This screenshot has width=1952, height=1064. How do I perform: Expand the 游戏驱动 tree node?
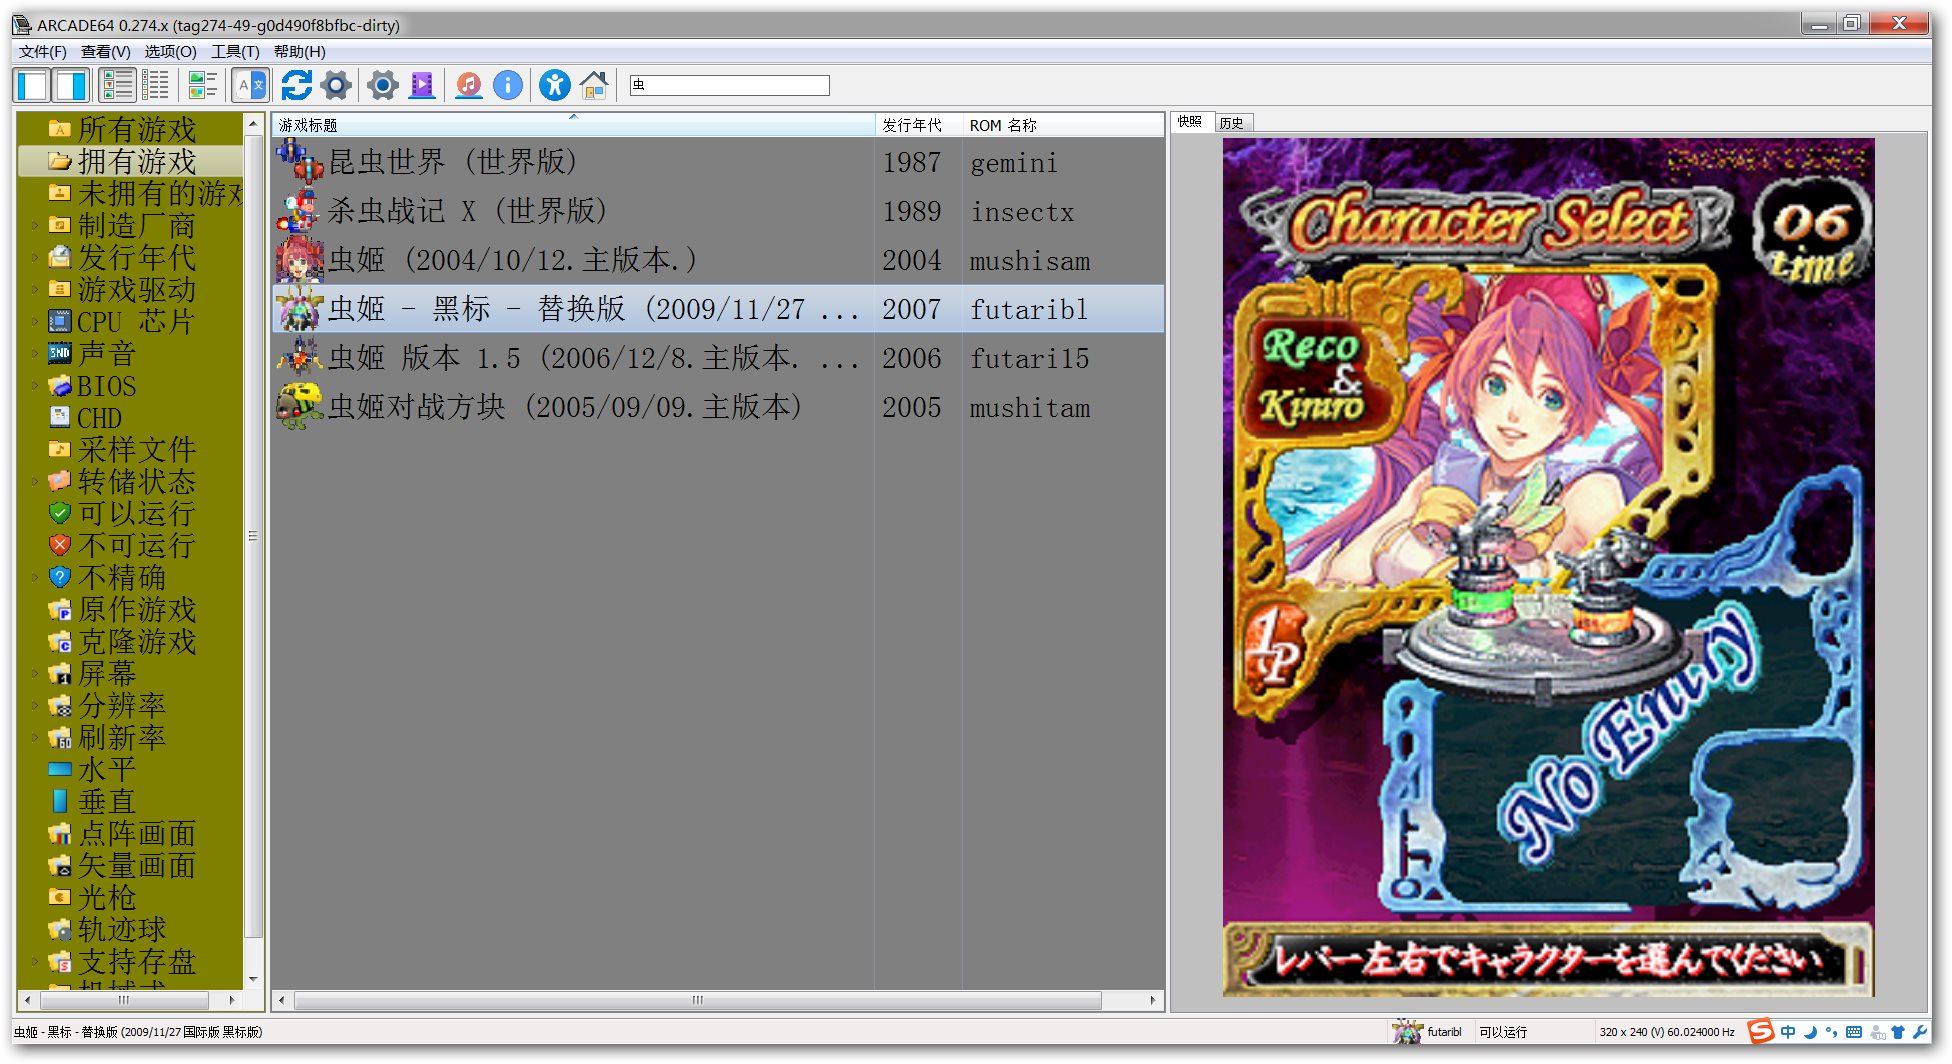pyautogui.click(x=35, y=289)
